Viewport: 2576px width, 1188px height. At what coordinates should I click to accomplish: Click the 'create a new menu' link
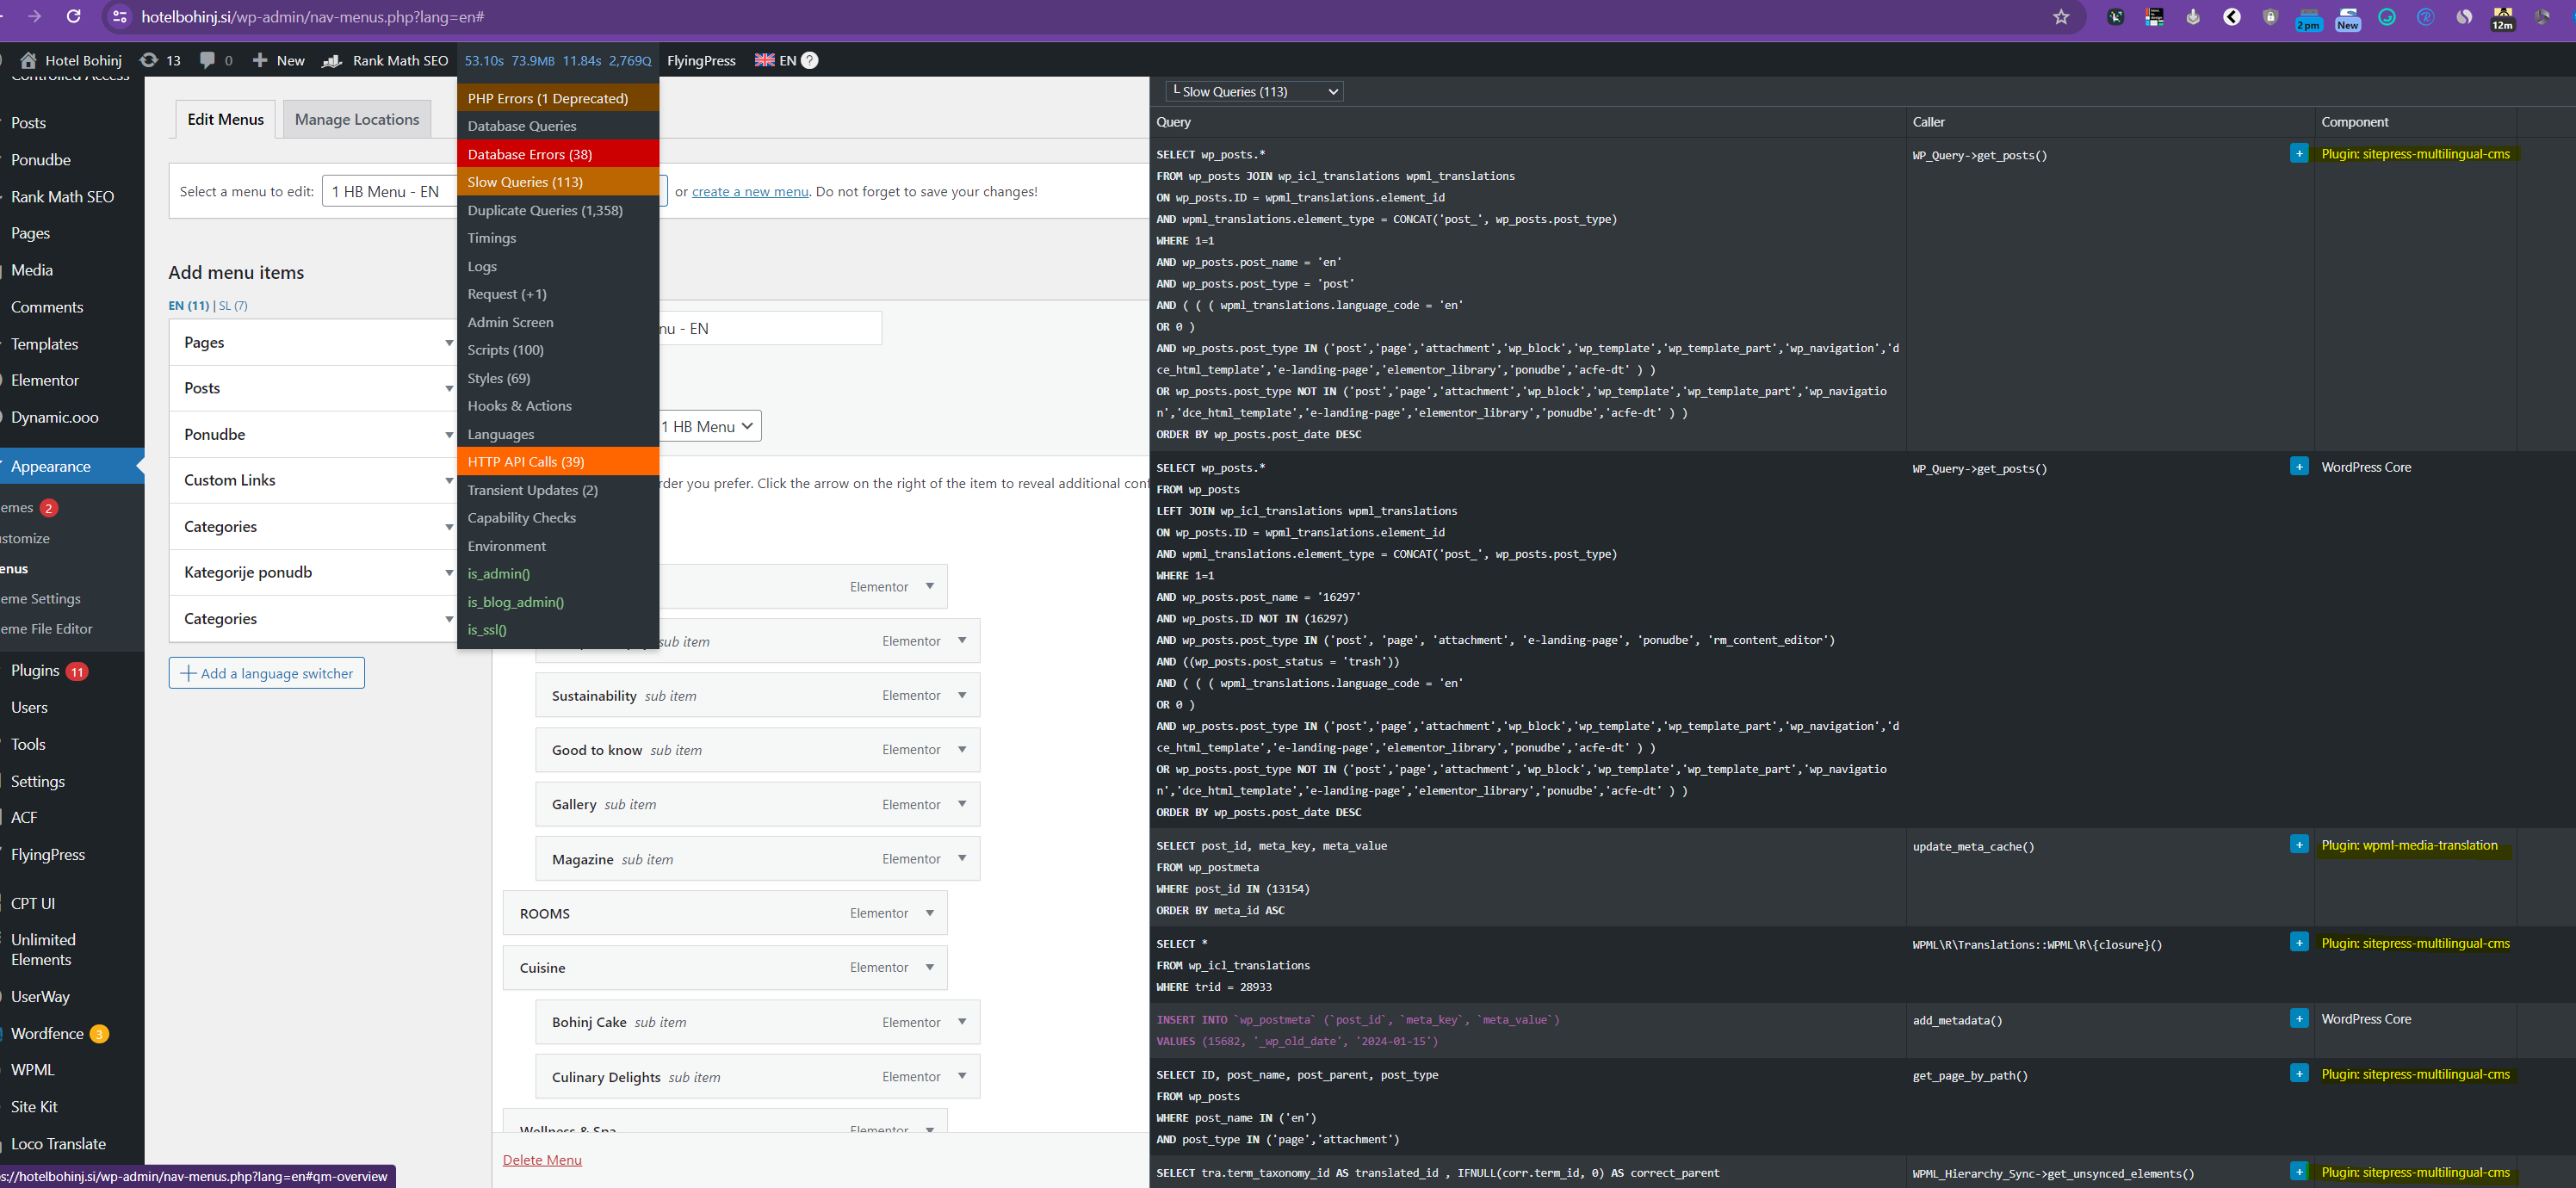pyautogui.click(x=750, y=191)
